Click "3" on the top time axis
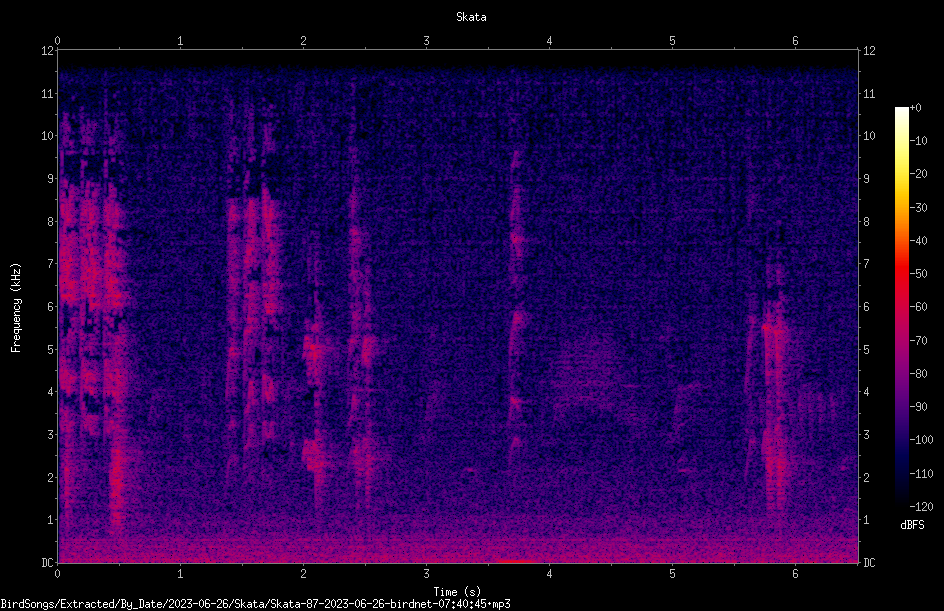This screenshot has width=944, height=611. click(x=426, y=41)
